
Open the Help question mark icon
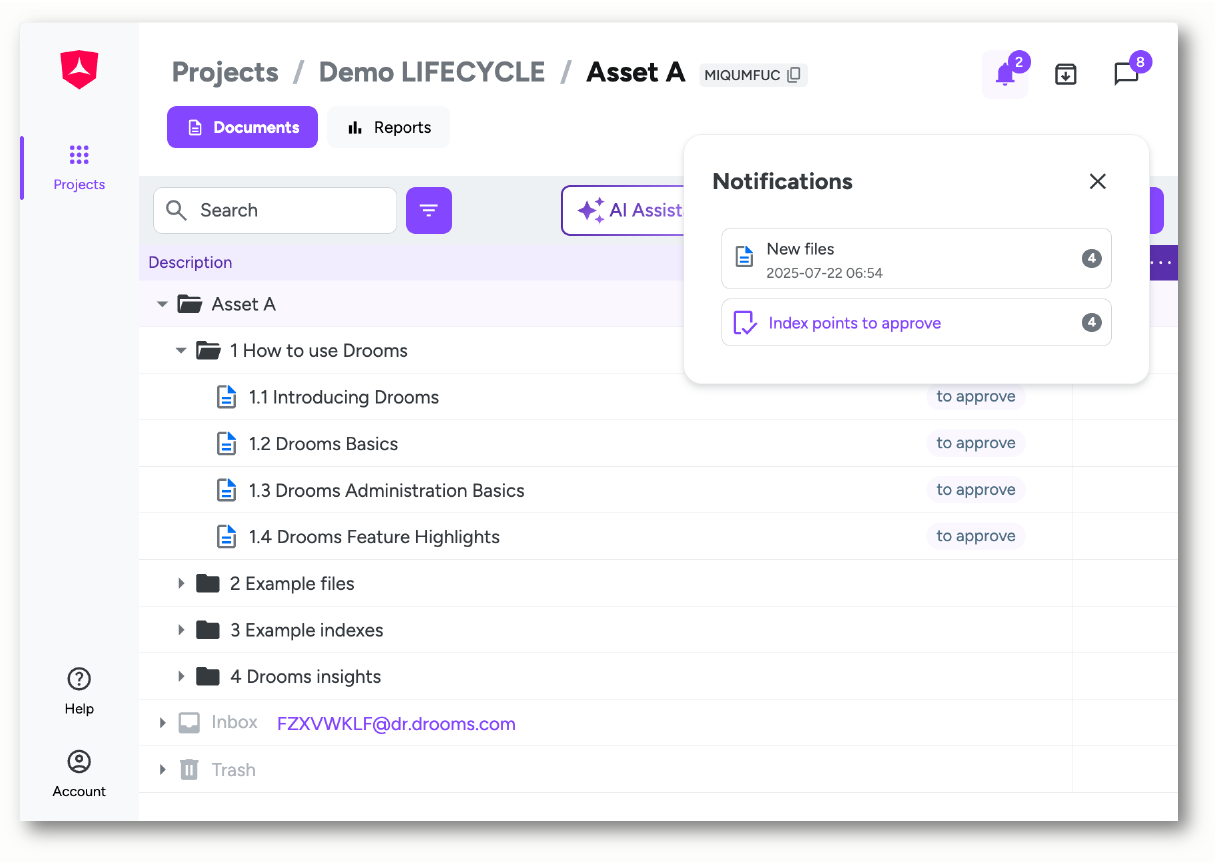[x=79, y=679]
